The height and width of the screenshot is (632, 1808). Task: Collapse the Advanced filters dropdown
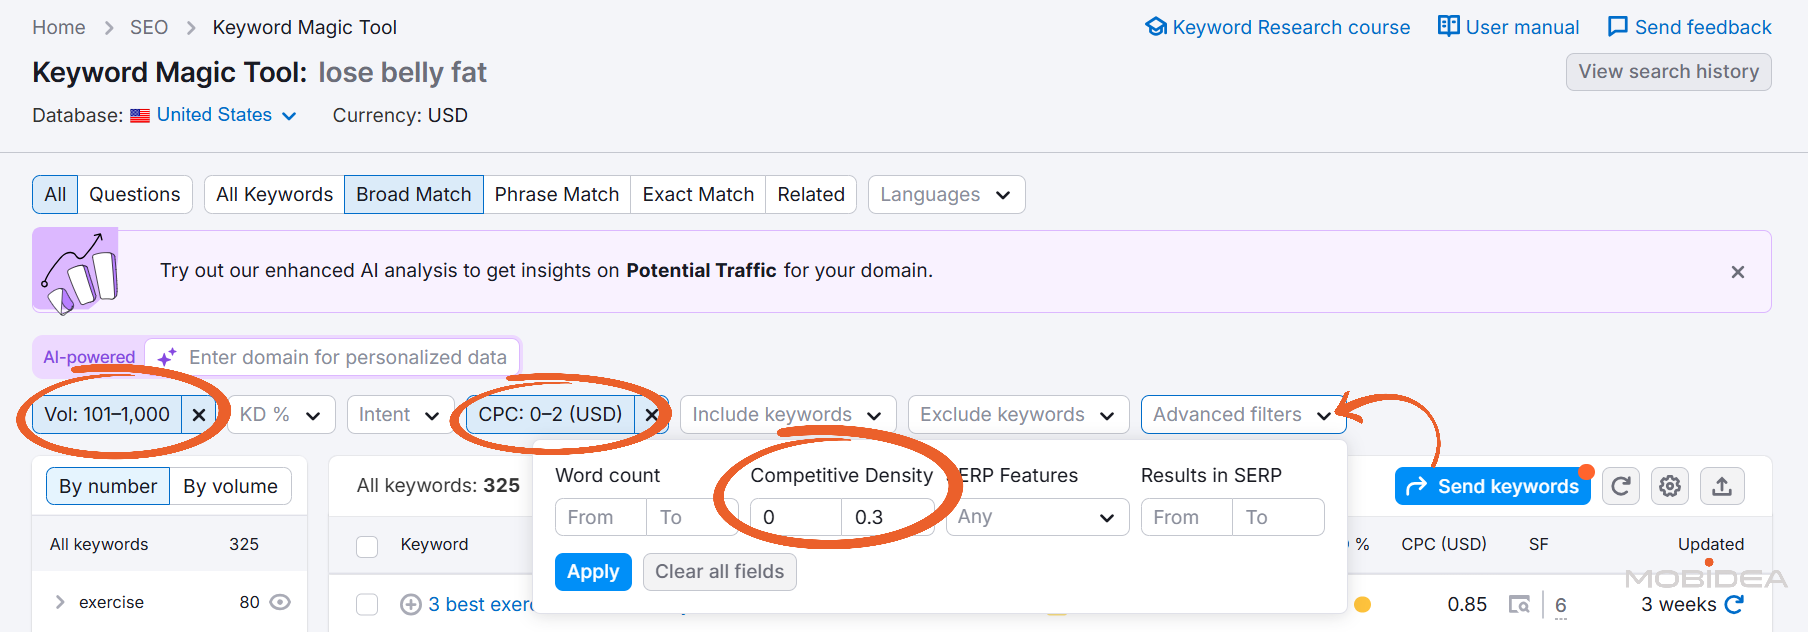tap(1243, 414)
